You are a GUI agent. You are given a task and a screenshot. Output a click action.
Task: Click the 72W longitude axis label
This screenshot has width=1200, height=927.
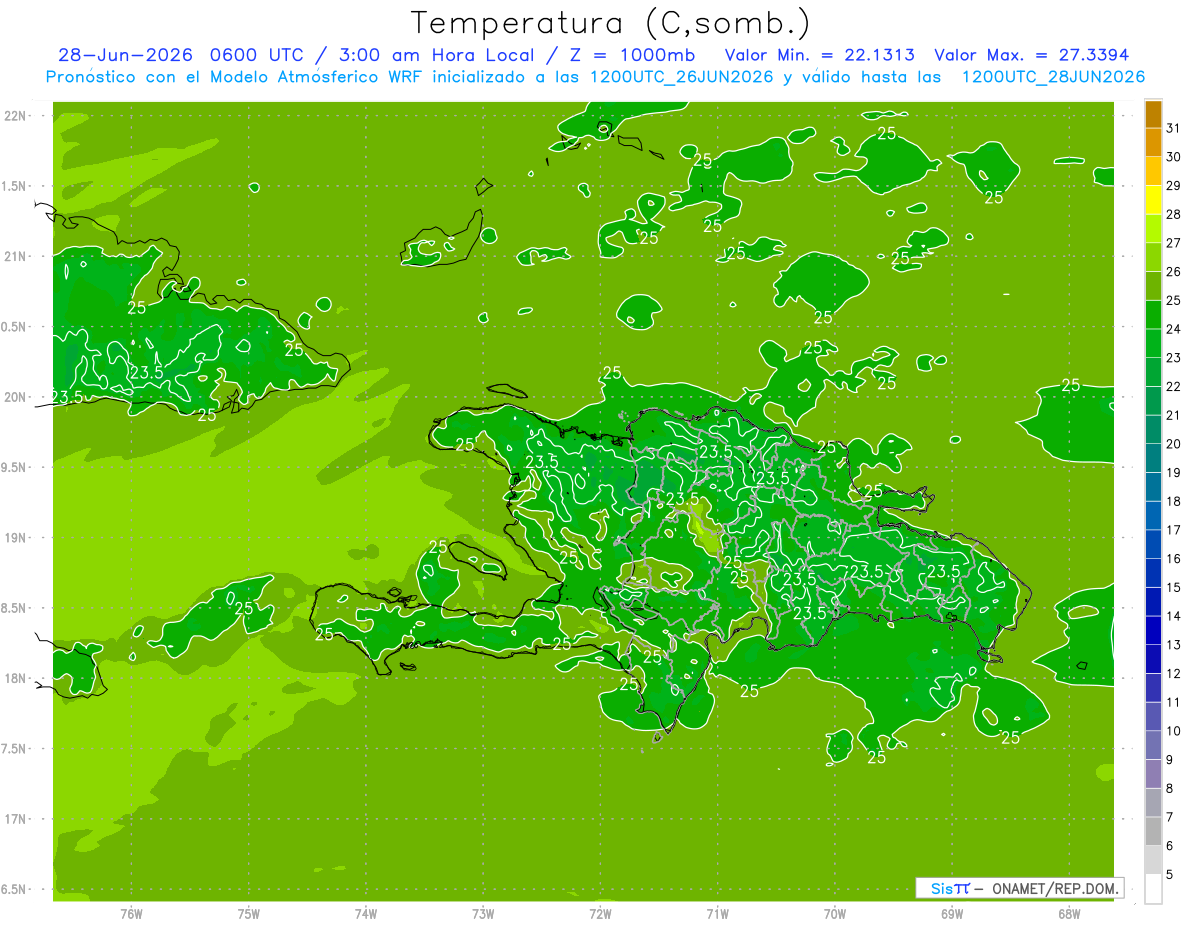[600, 914]
